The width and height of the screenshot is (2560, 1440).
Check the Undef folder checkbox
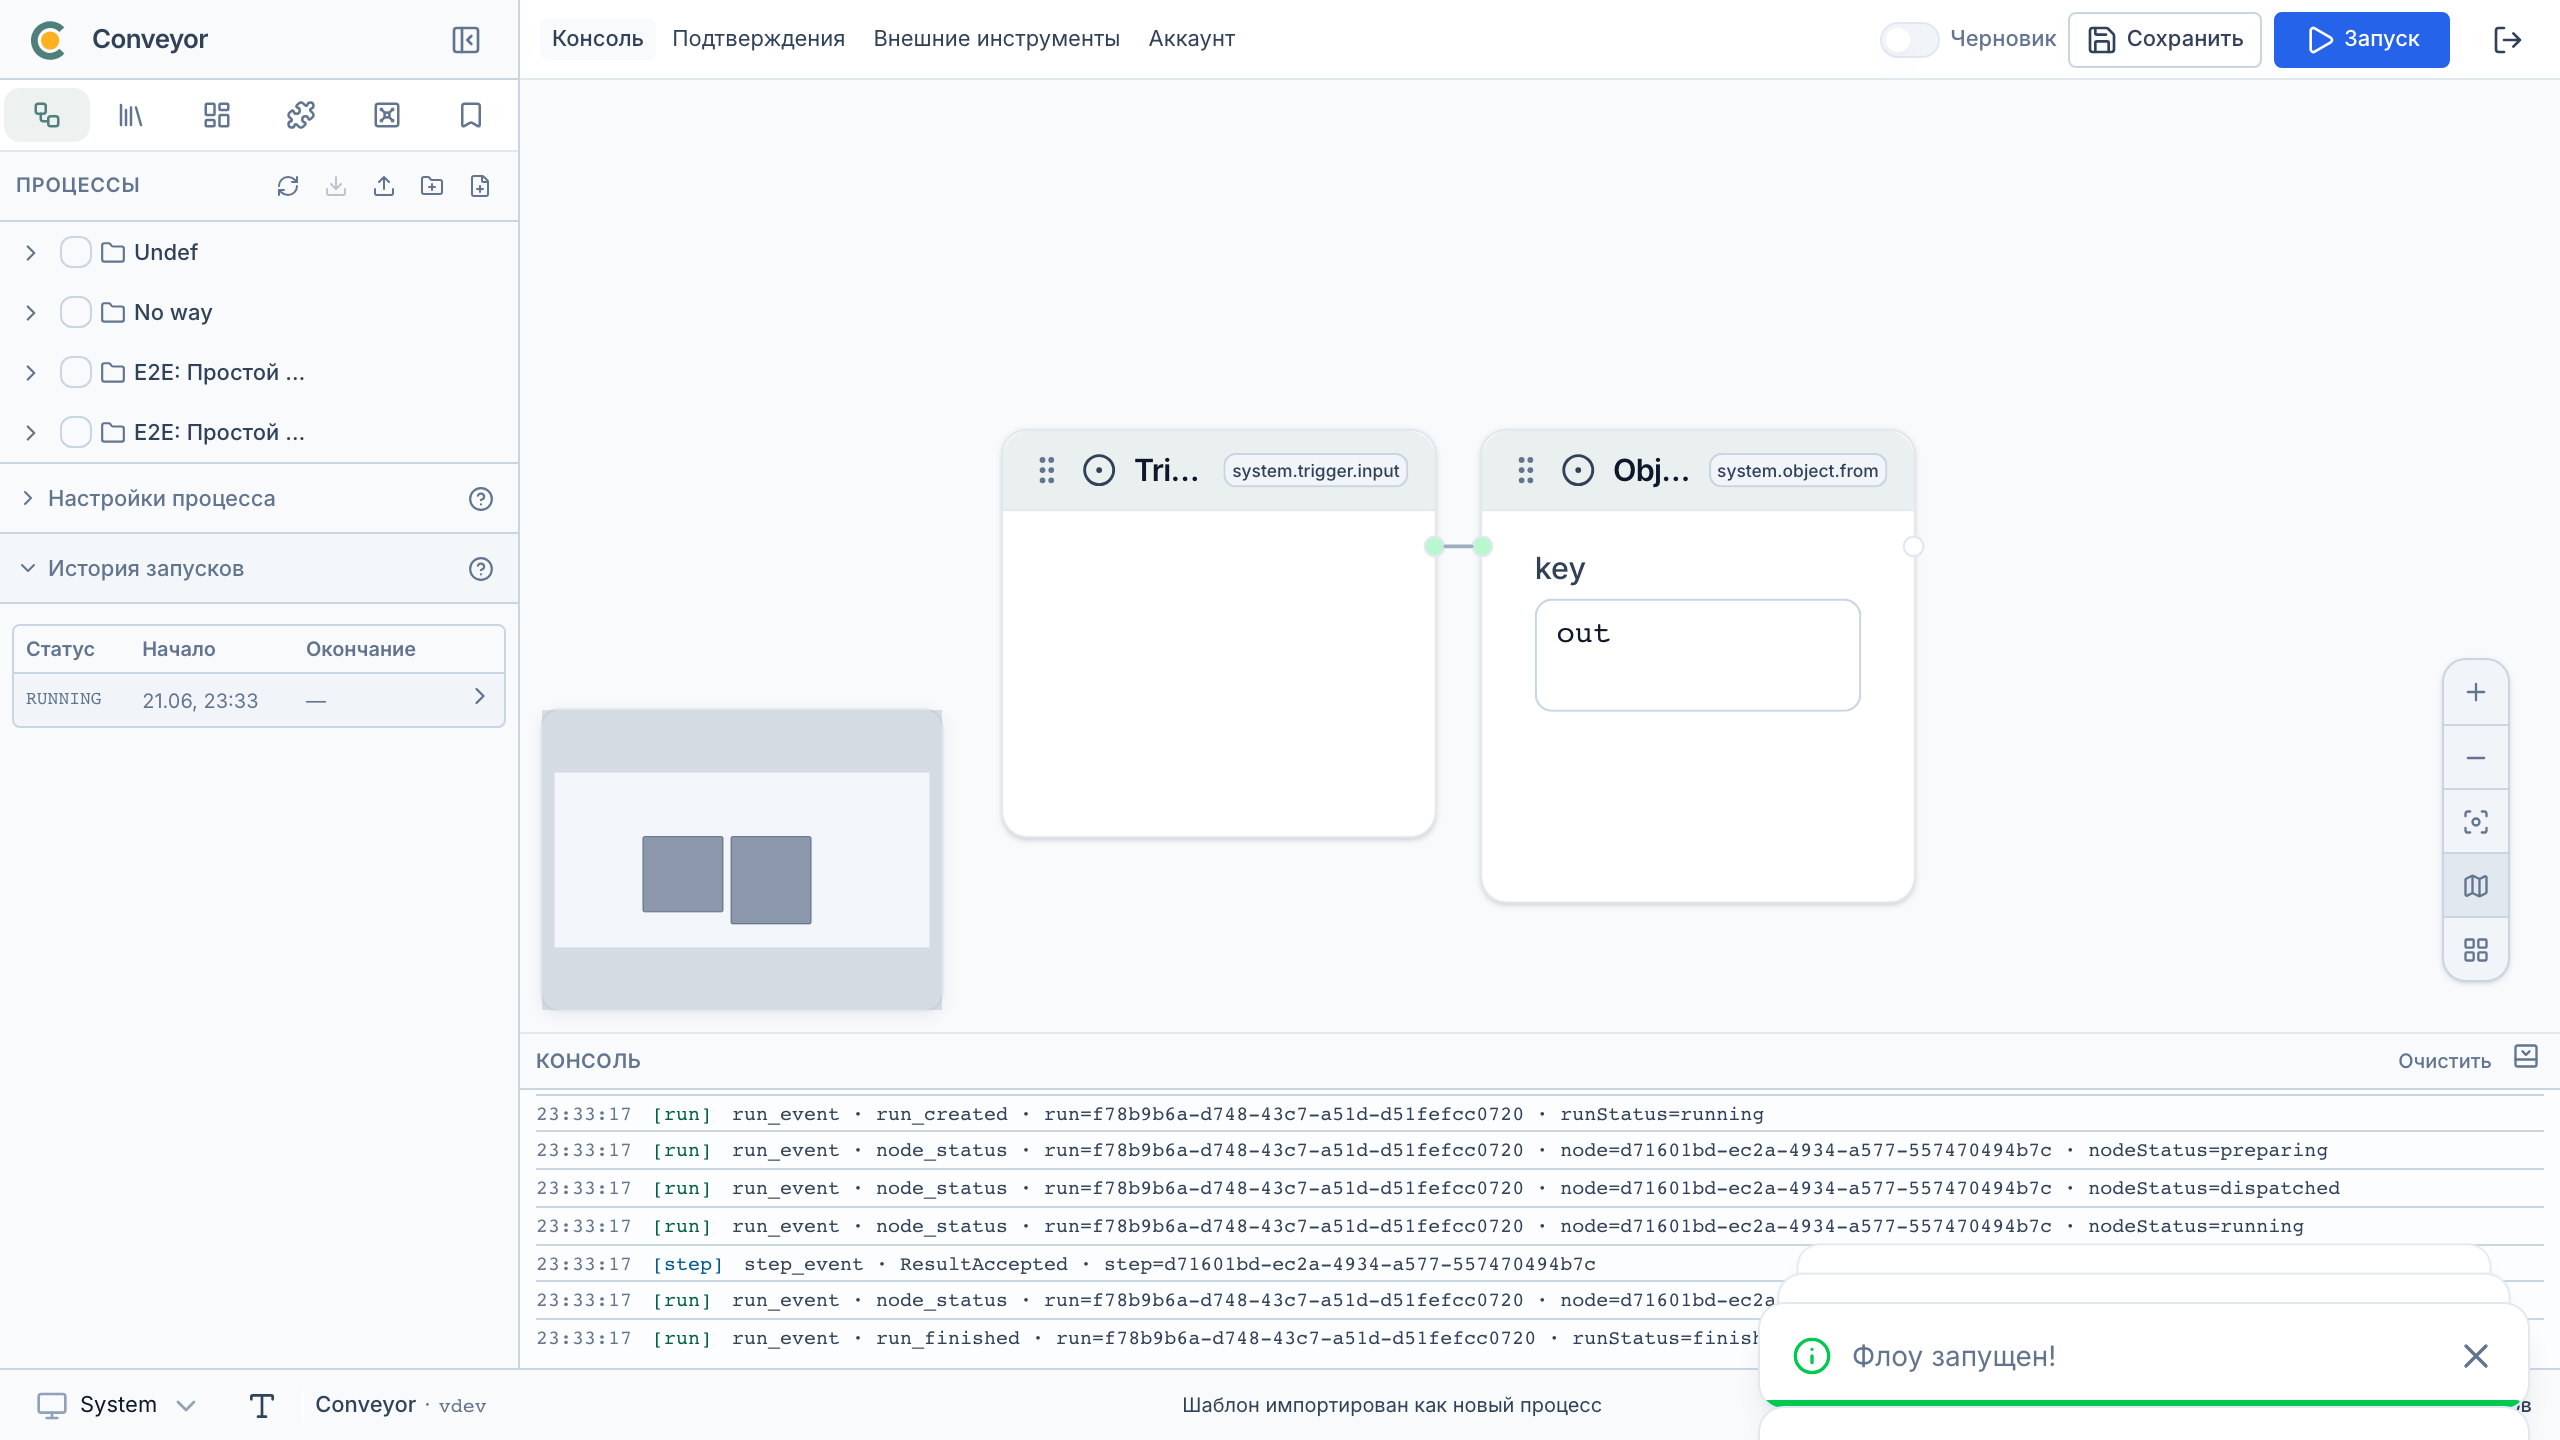pos(76,252)
